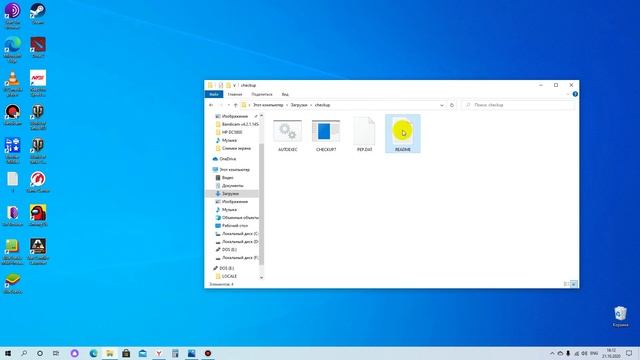This screenshot has height=360, width=640.
Task: Open File Explorer from the taskbar
Action: coord(110,353)
